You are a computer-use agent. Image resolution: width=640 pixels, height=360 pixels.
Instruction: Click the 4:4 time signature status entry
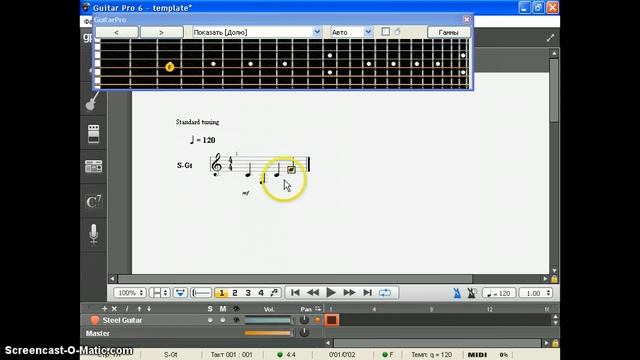[x=287, y=355]
